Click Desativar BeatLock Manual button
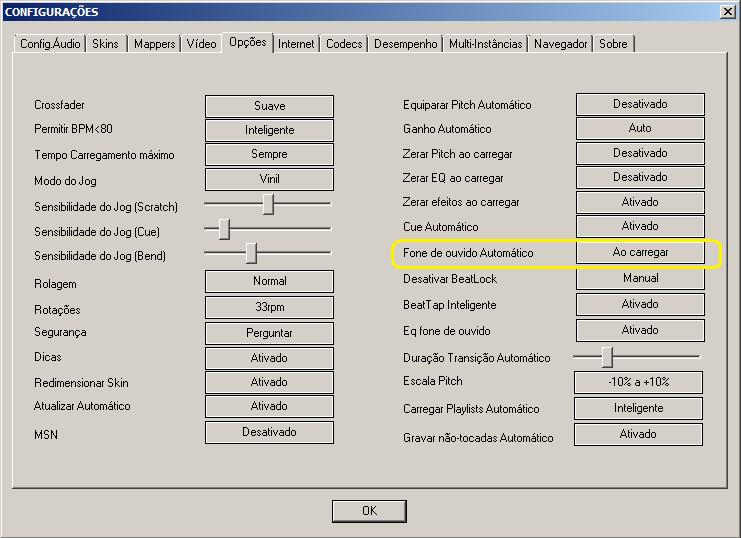Screen dimensions: 741x538 tap(640, 278)
